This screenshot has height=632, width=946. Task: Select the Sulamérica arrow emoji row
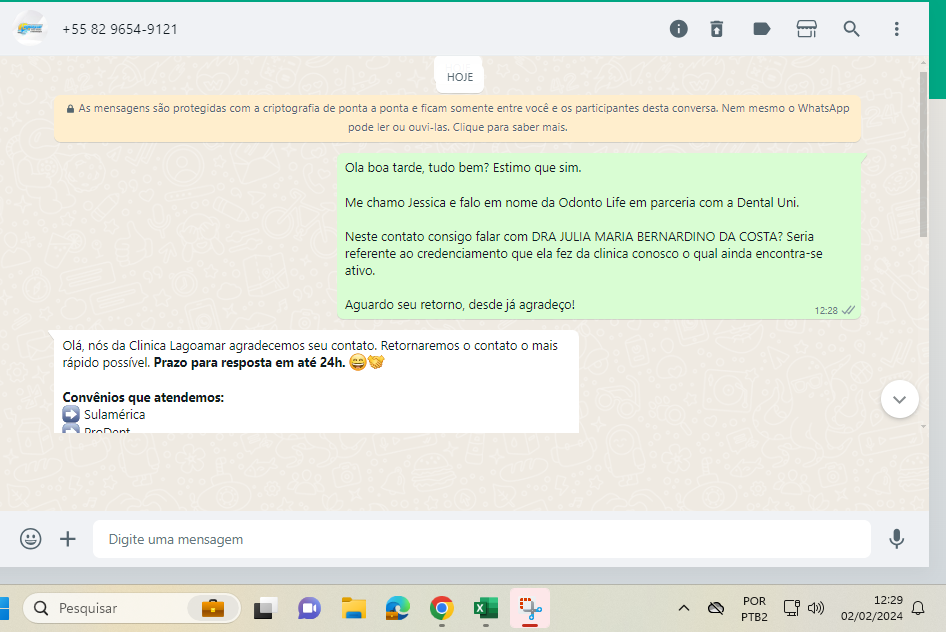pyautogui.click(x=104, y=414)
